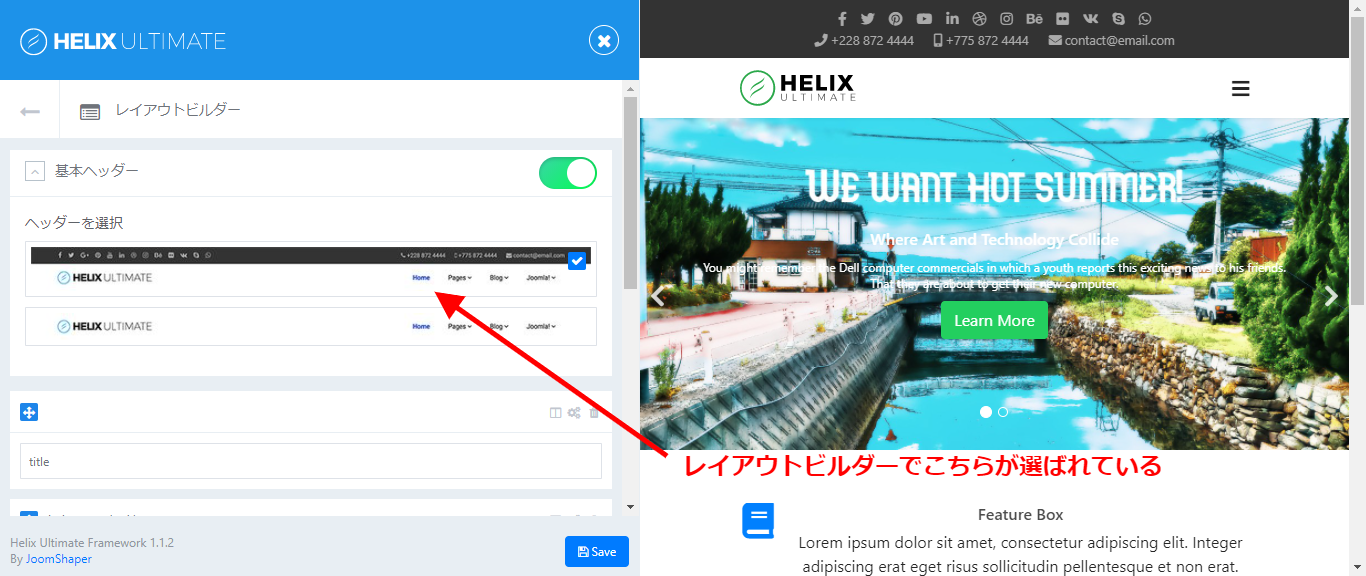
Task: Collapse the 基本ヘッダー section
Action: (35, 172)
